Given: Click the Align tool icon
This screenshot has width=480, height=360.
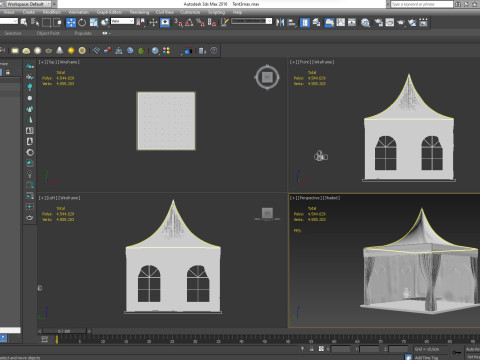Looking at the screenshot, I should [x=292, y=22].
